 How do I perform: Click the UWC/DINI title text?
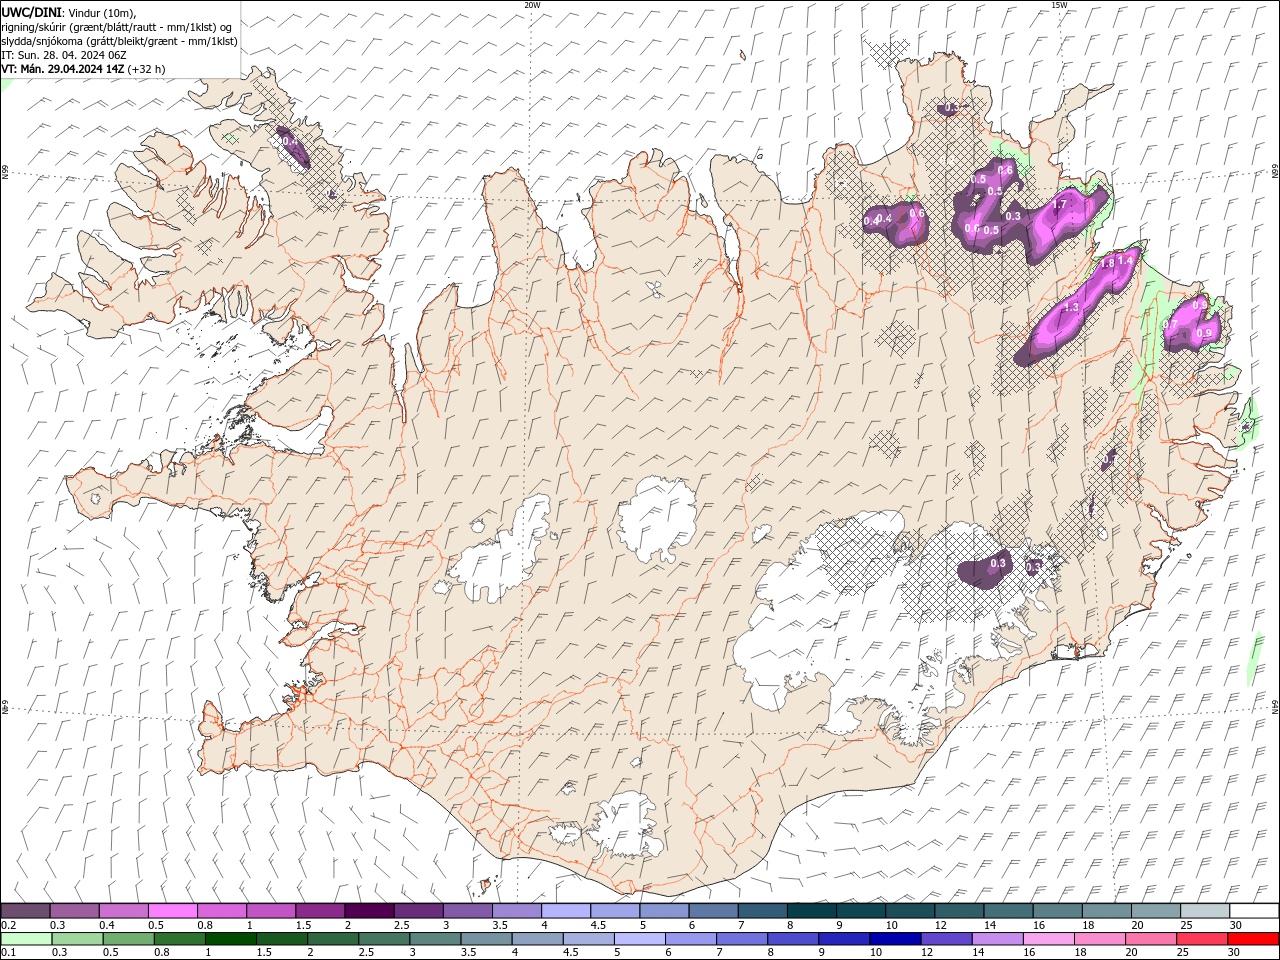[x=31, y=11]
